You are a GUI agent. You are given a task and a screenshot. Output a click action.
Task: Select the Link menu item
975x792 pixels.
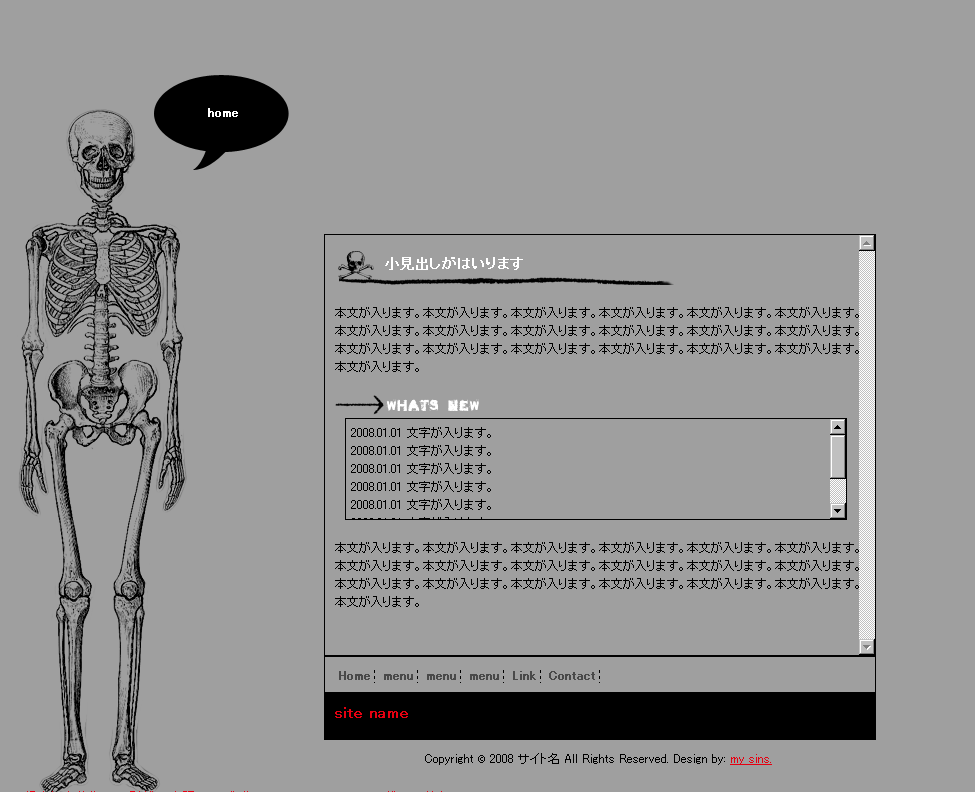pyautogui.click(x=524, y=676)
